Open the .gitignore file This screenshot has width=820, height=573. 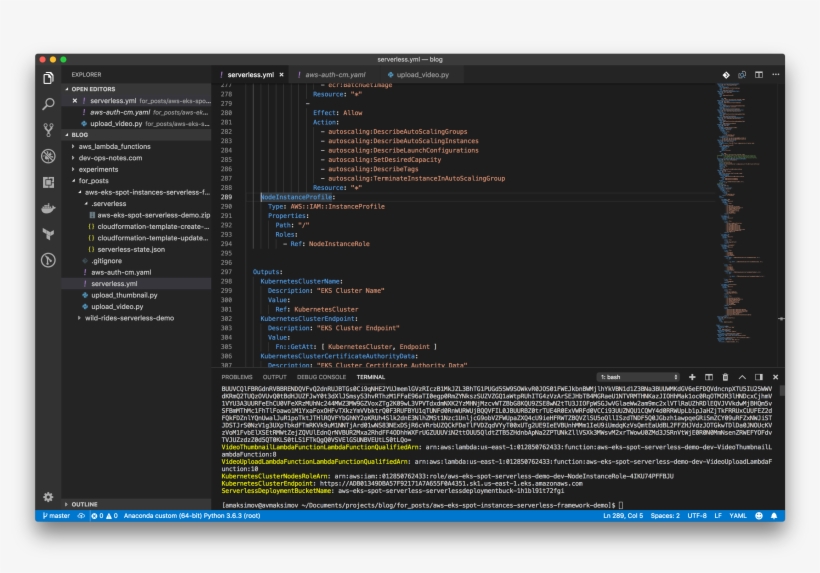pyautogui.click(x=106, y=261)
